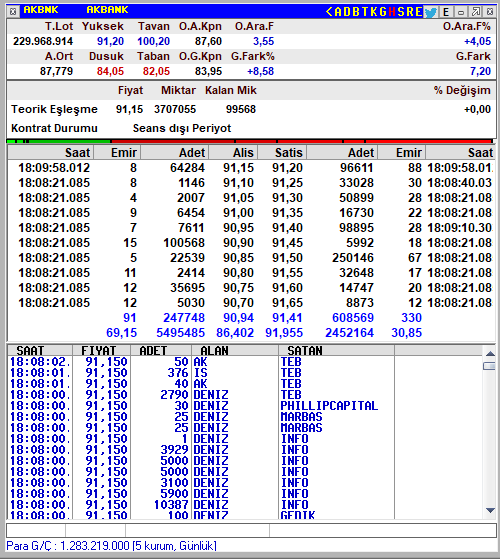Click the weighted ask average 91,955
Viewport: 500px width, 559px height.
point(284,333)
